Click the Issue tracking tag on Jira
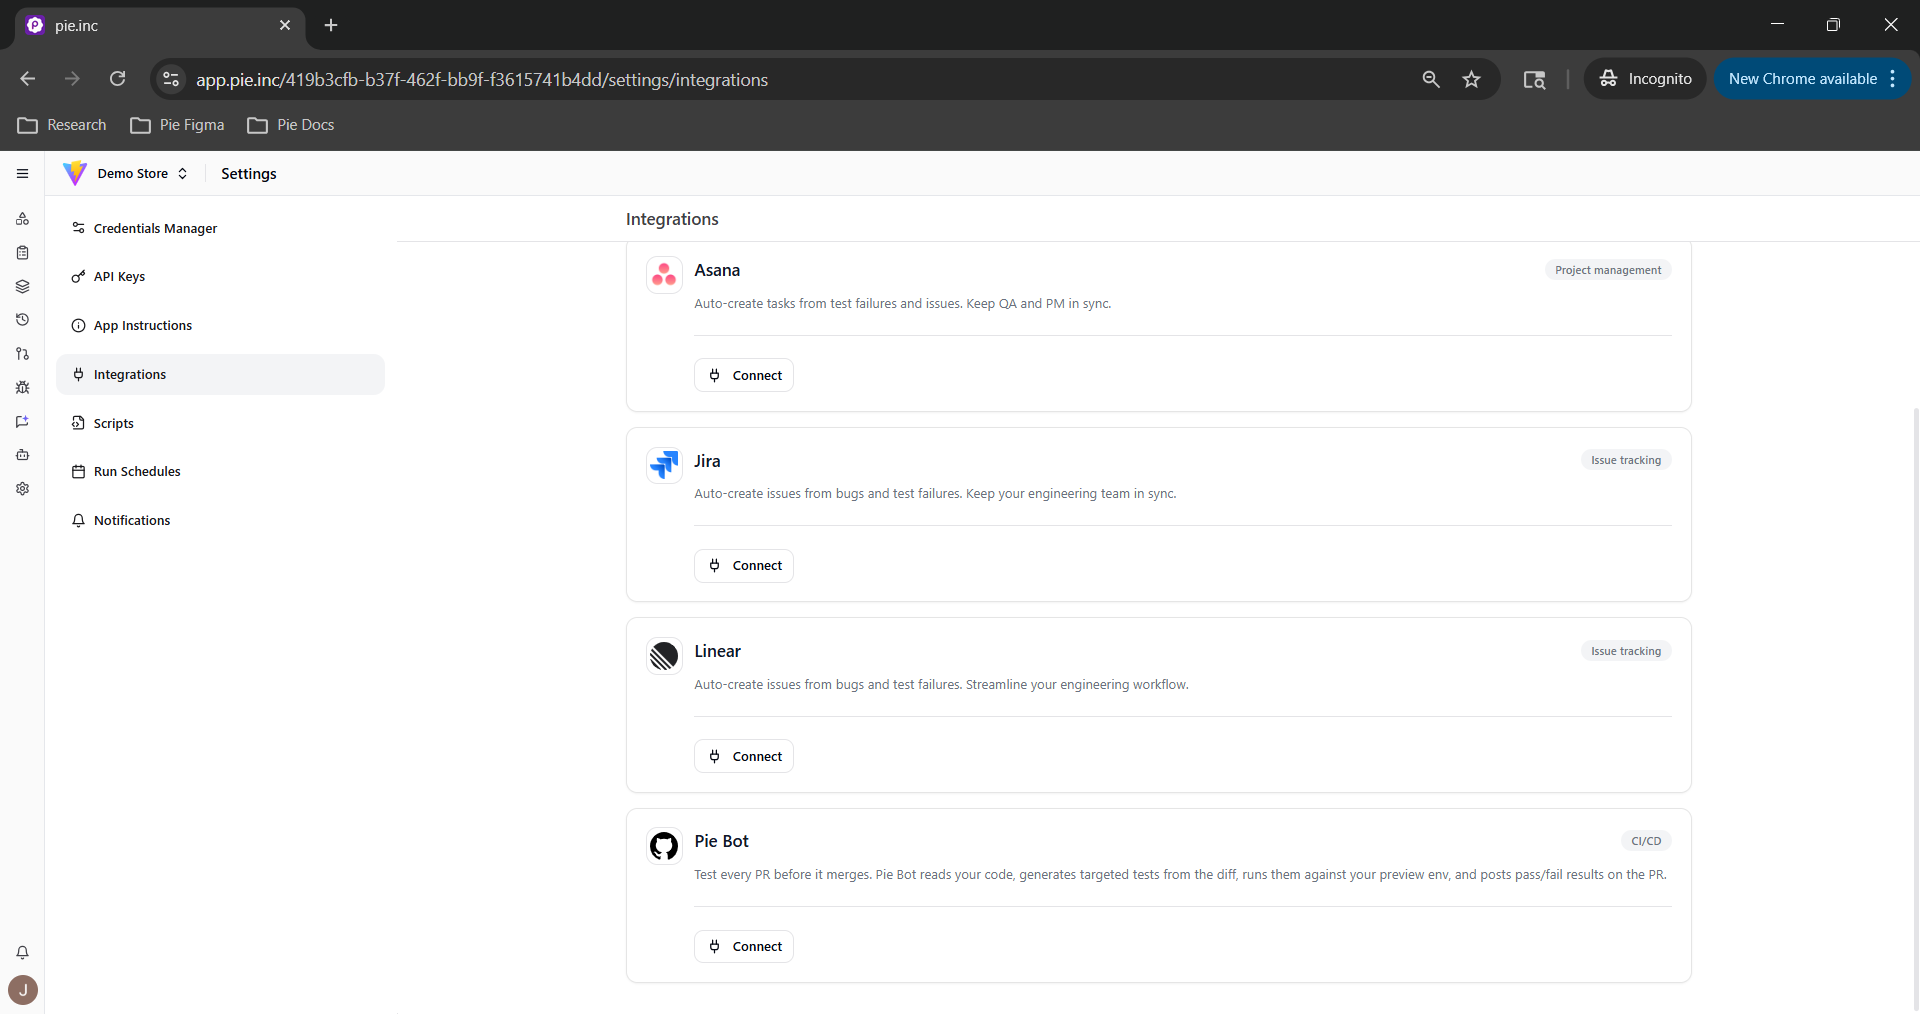Viewport: 1920px width, 1014px height. pos(1626,460)
